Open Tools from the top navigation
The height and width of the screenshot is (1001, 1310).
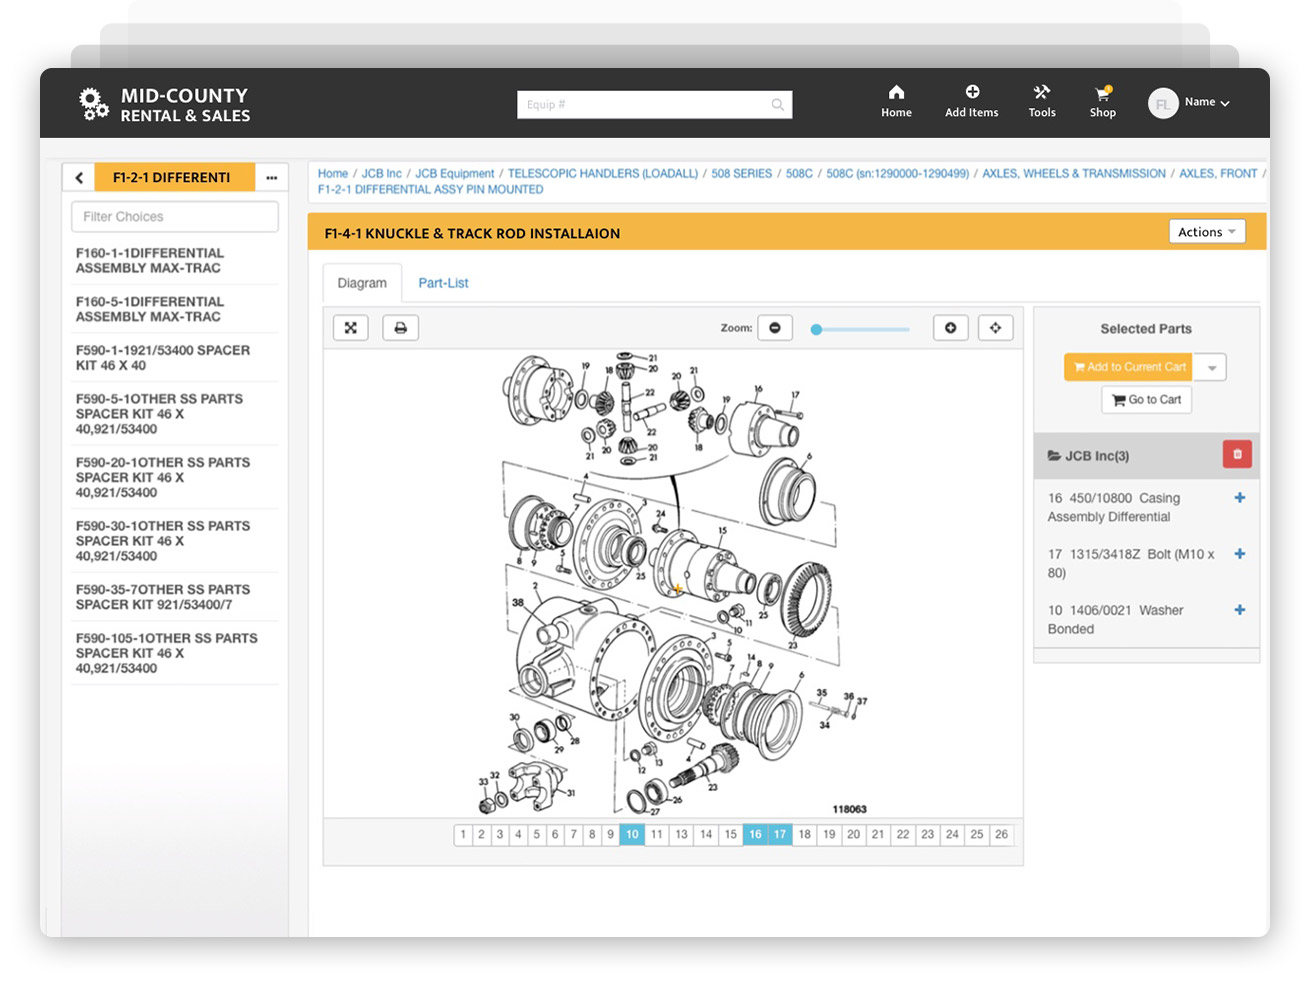click(x=1041, y=101)
